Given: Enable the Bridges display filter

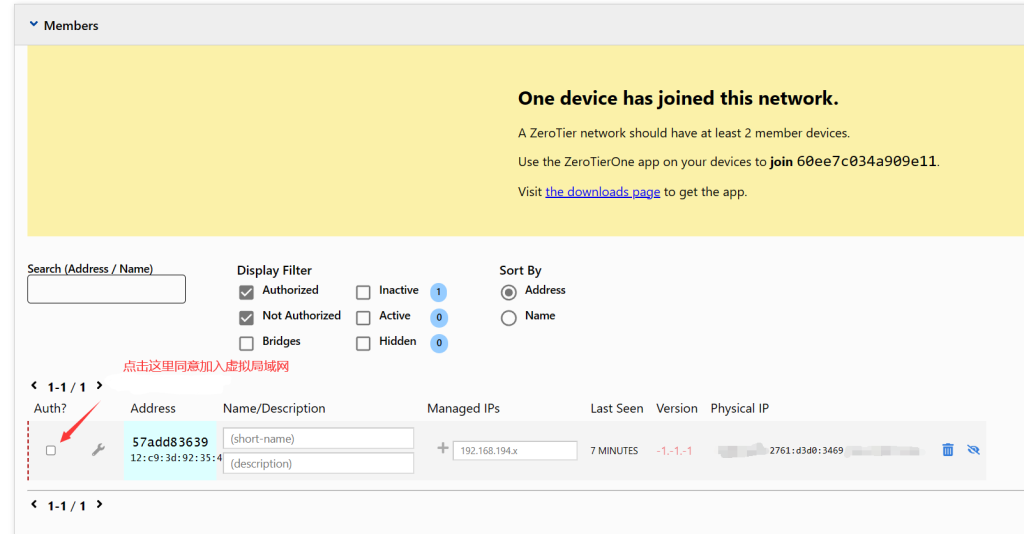Looking at the screenshot, I should tap(246, 343).
